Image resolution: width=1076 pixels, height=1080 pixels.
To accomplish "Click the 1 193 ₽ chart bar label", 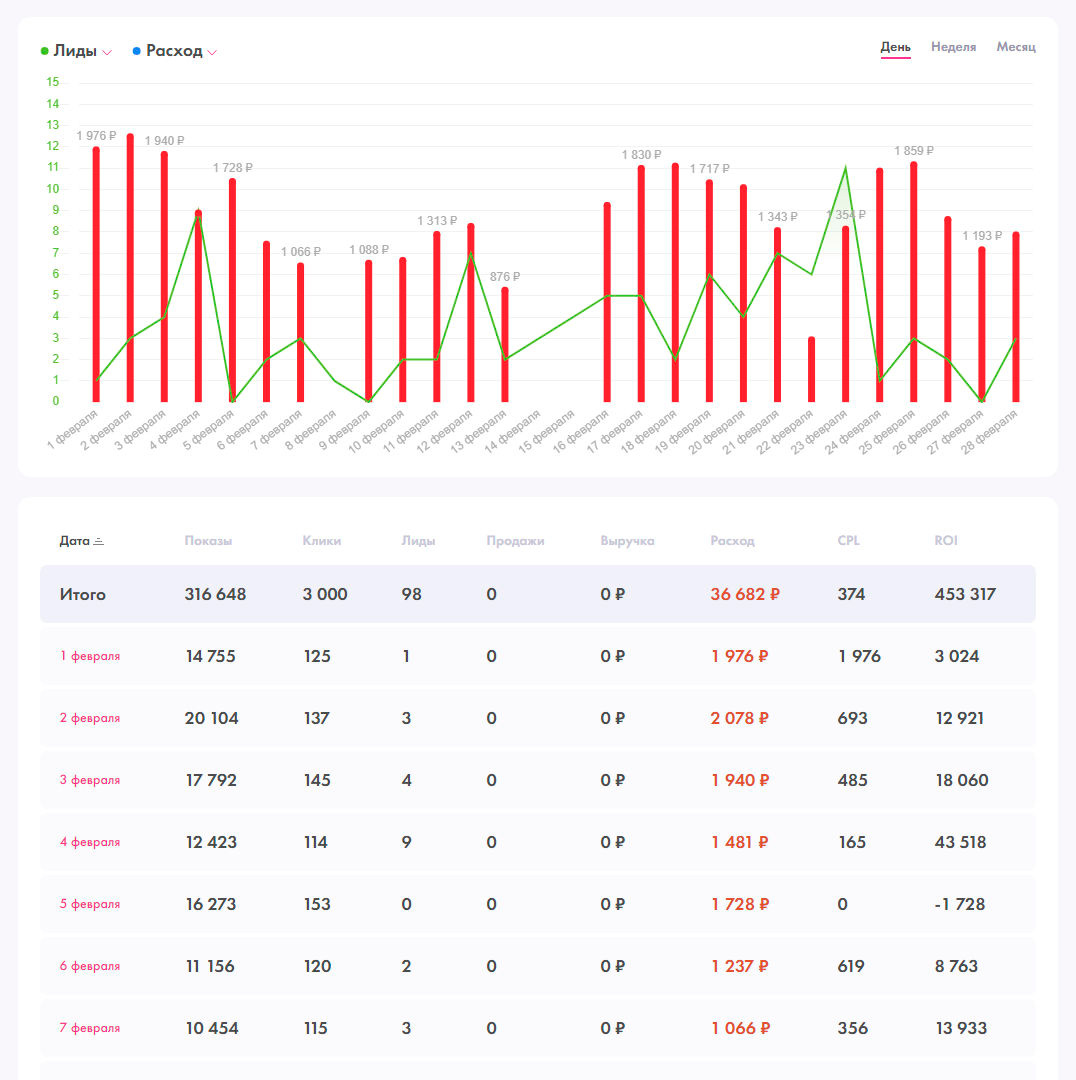I will (x=982, y=236).
